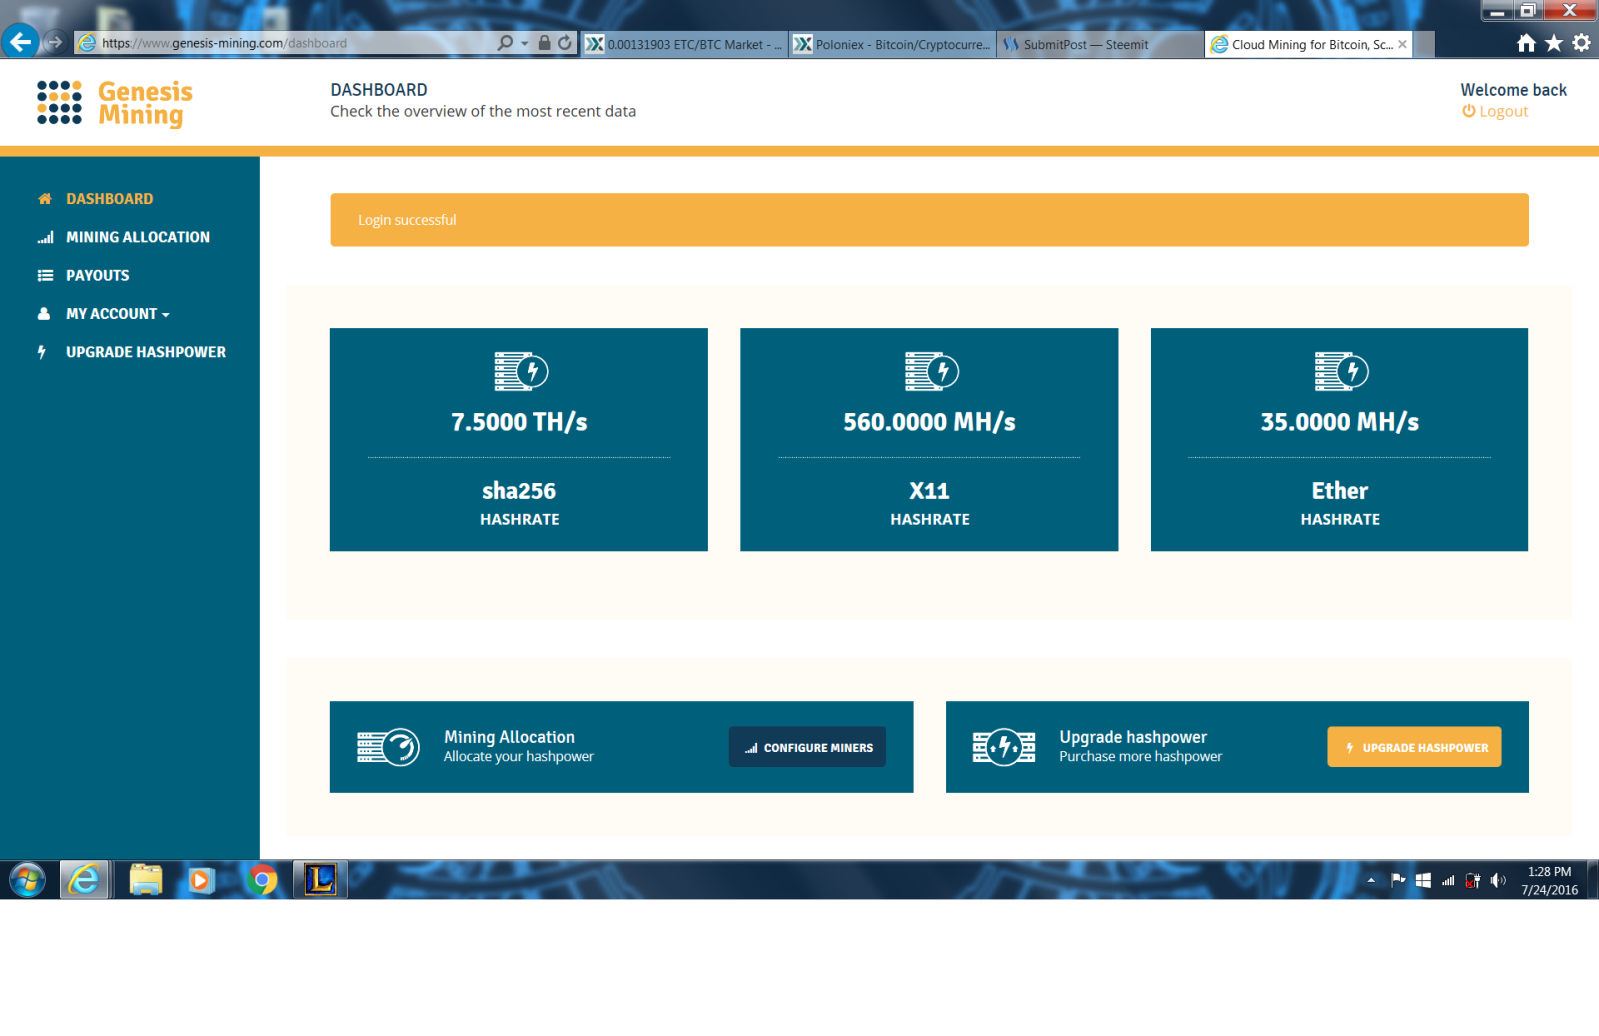Open the browser Home icon

[1526, 43]
